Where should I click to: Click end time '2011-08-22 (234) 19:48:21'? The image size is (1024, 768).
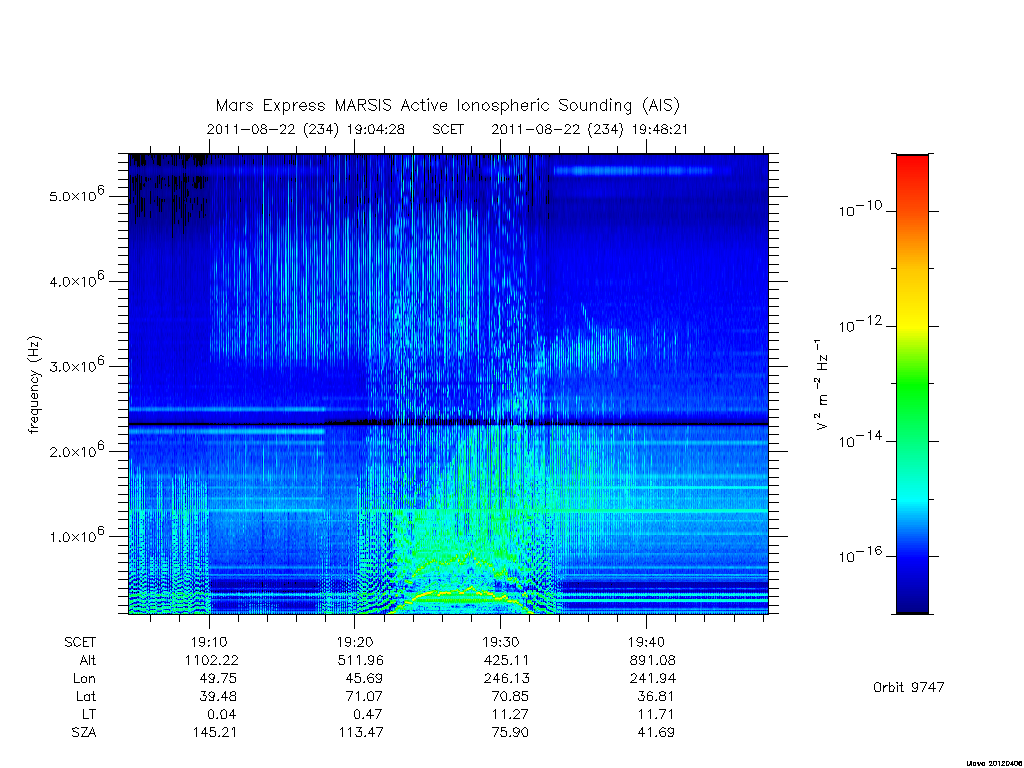point(590,129)
